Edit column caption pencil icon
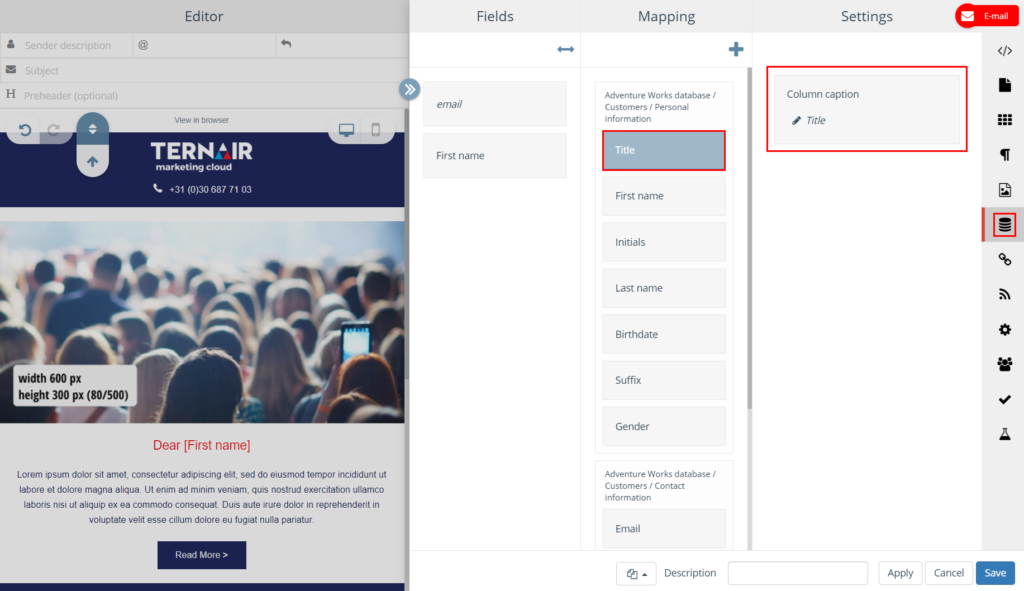The image size is (1024, 591). (796, 120)
